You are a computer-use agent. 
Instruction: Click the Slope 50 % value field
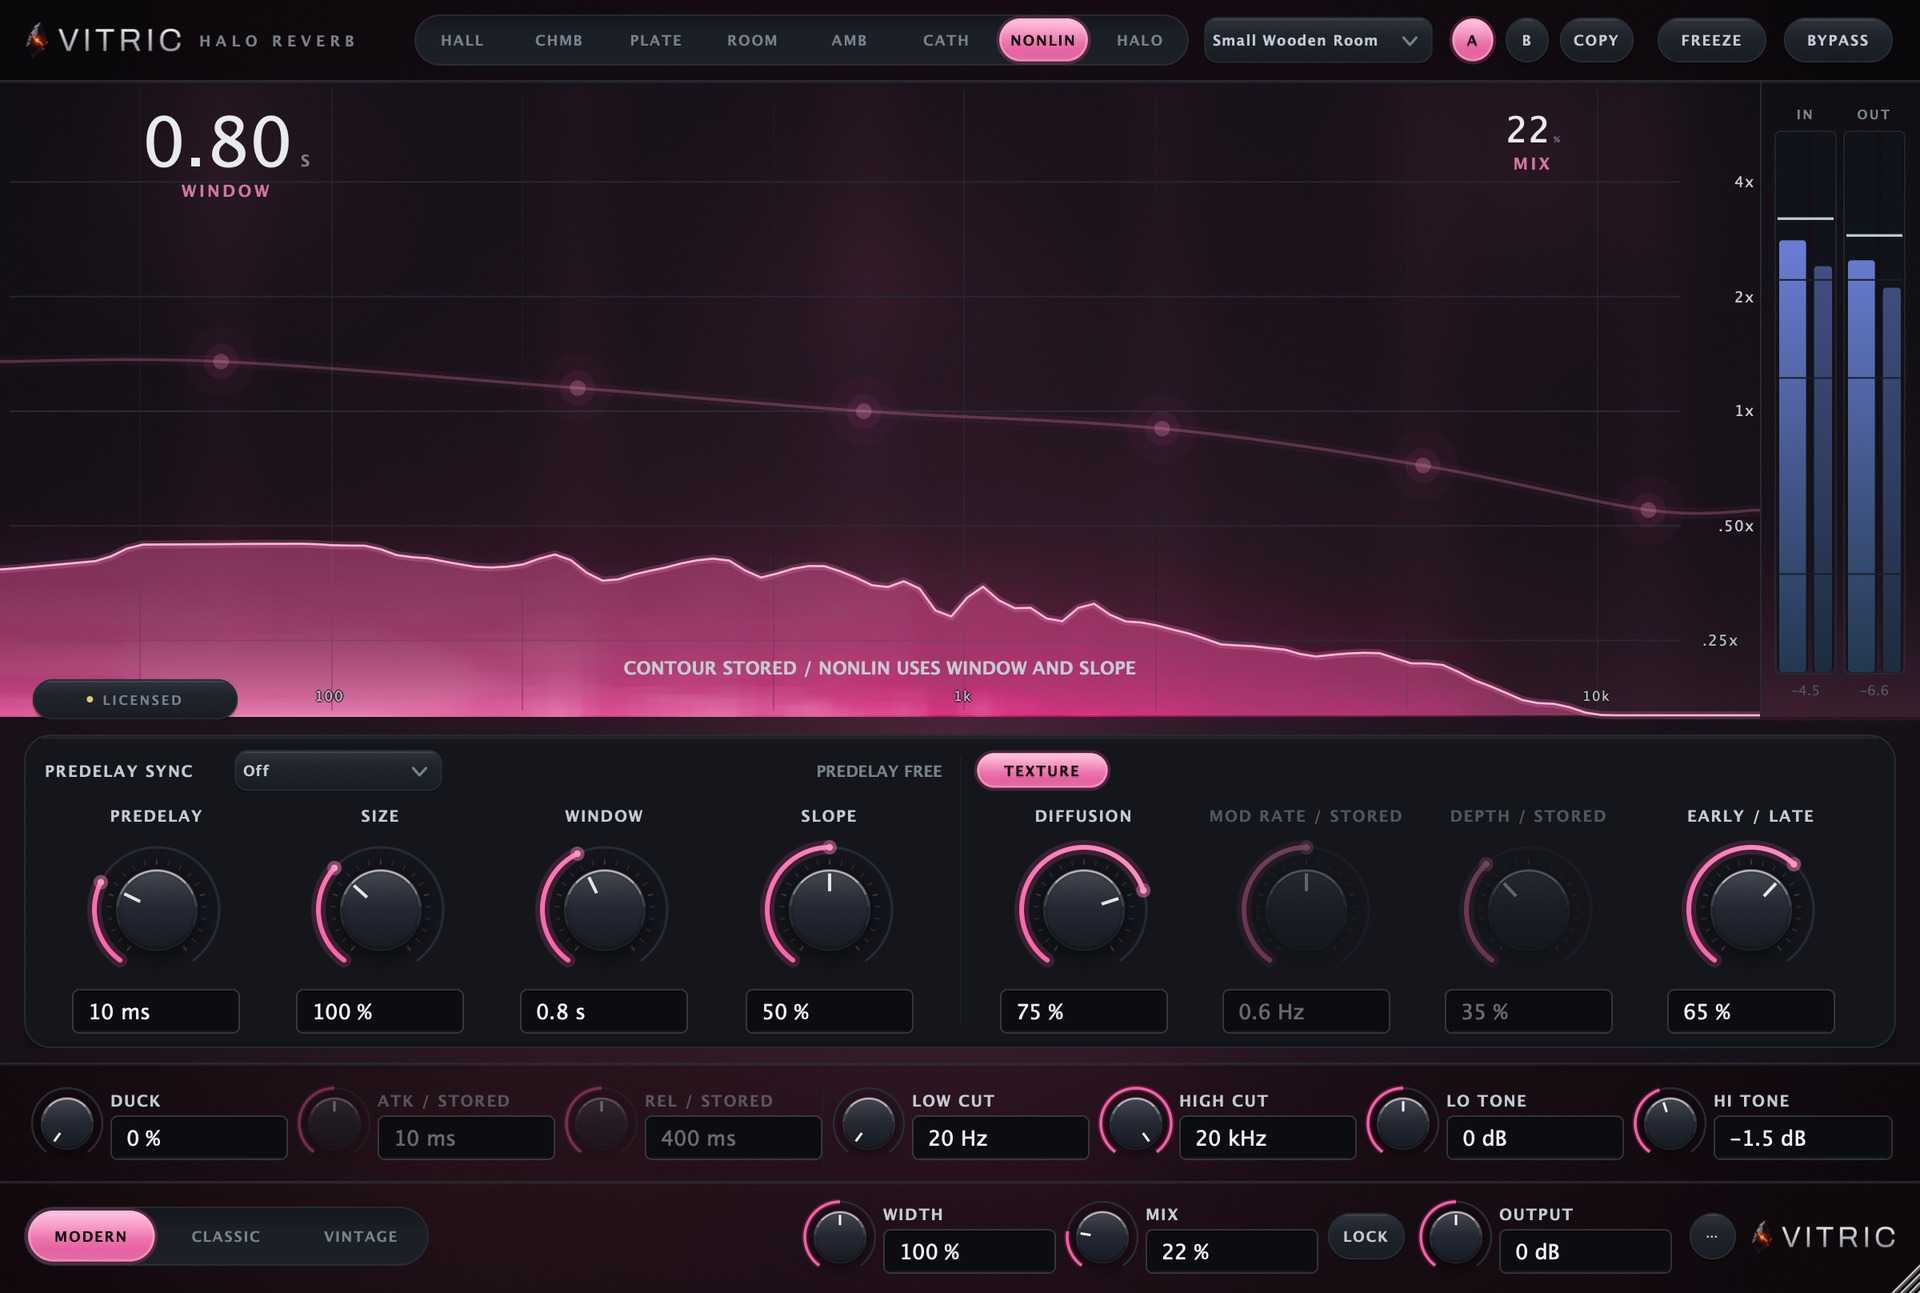829,1011
